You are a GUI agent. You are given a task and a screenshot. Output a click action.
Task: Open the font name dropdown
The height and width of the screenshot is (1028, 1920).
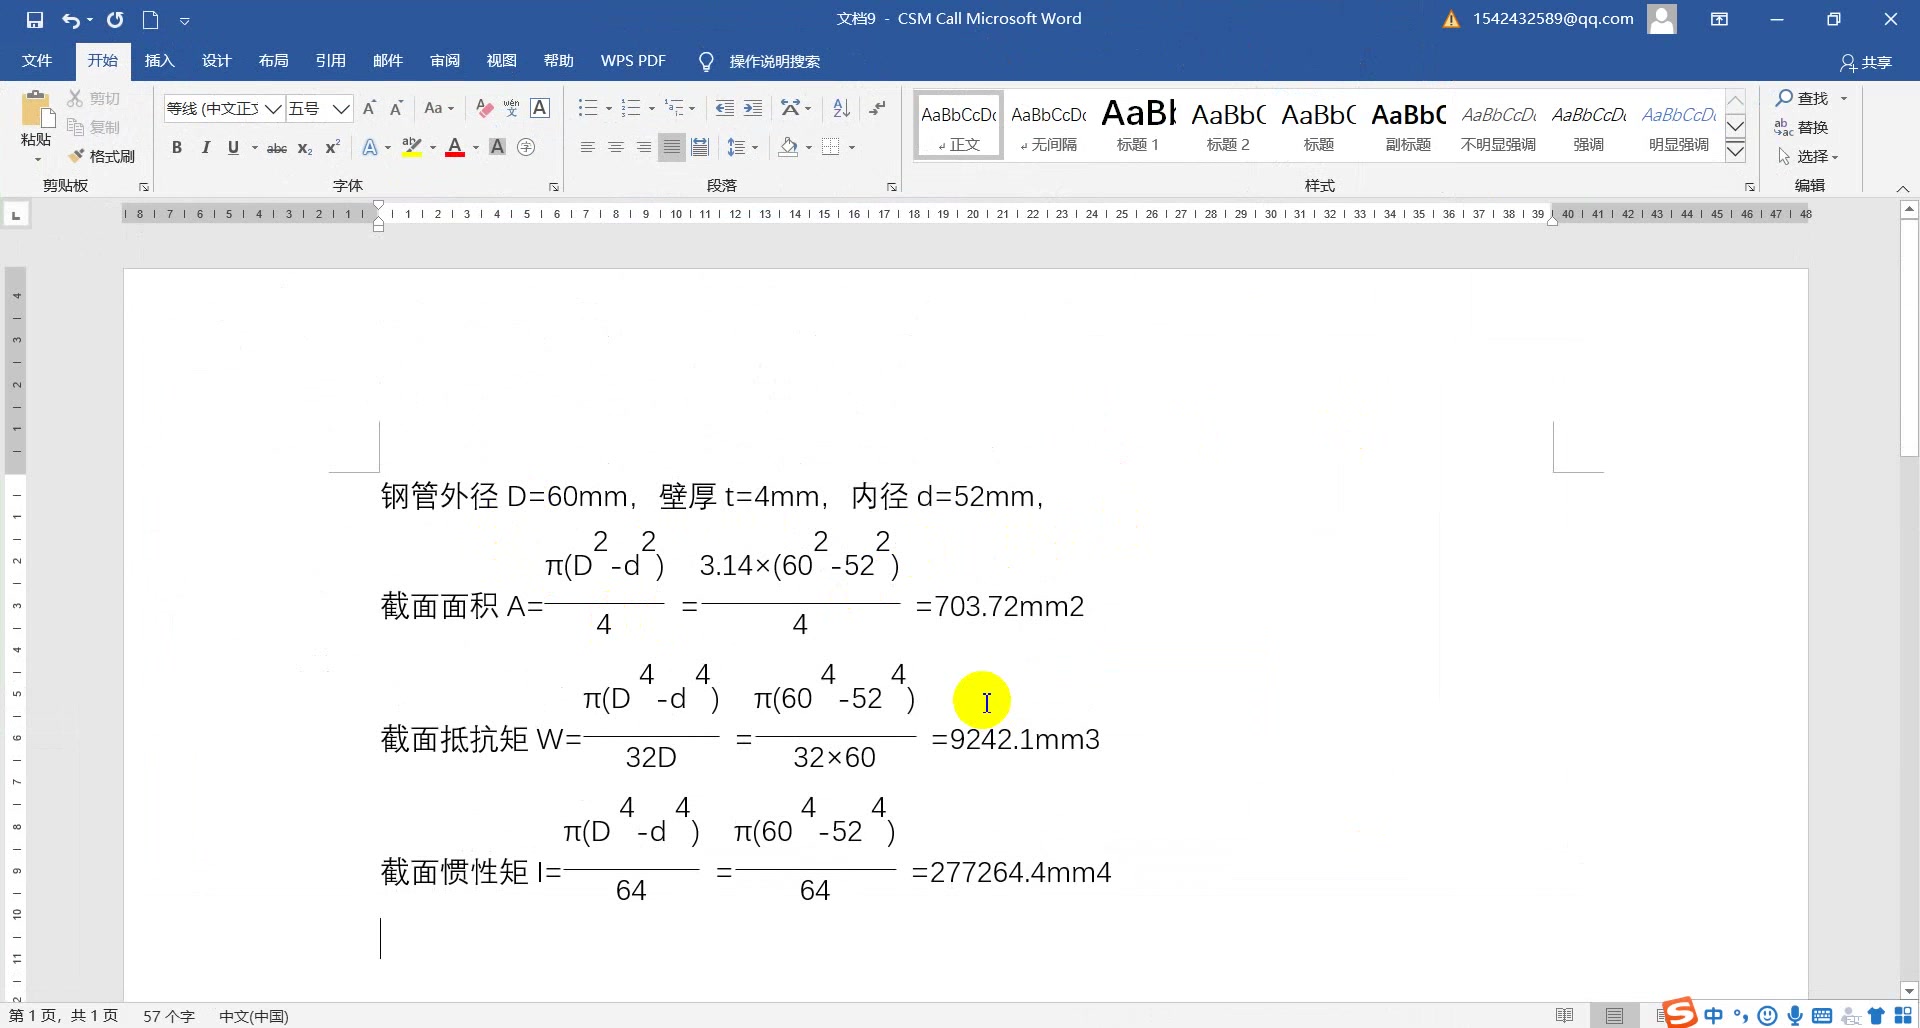click(x=273, y=108)
